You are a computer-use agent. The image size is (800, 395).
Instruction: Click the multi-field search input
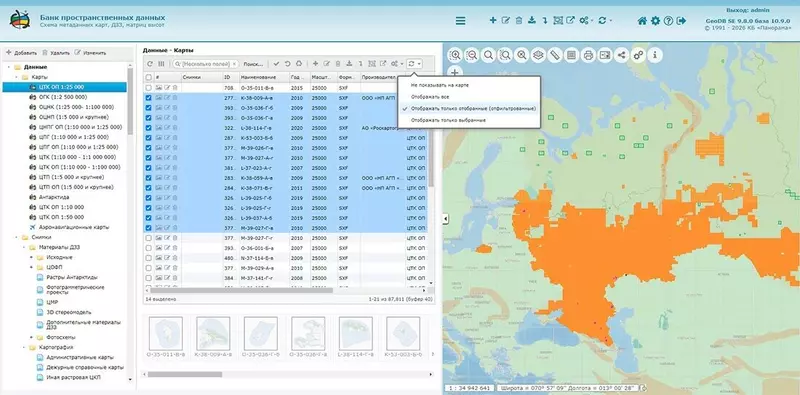206,64
